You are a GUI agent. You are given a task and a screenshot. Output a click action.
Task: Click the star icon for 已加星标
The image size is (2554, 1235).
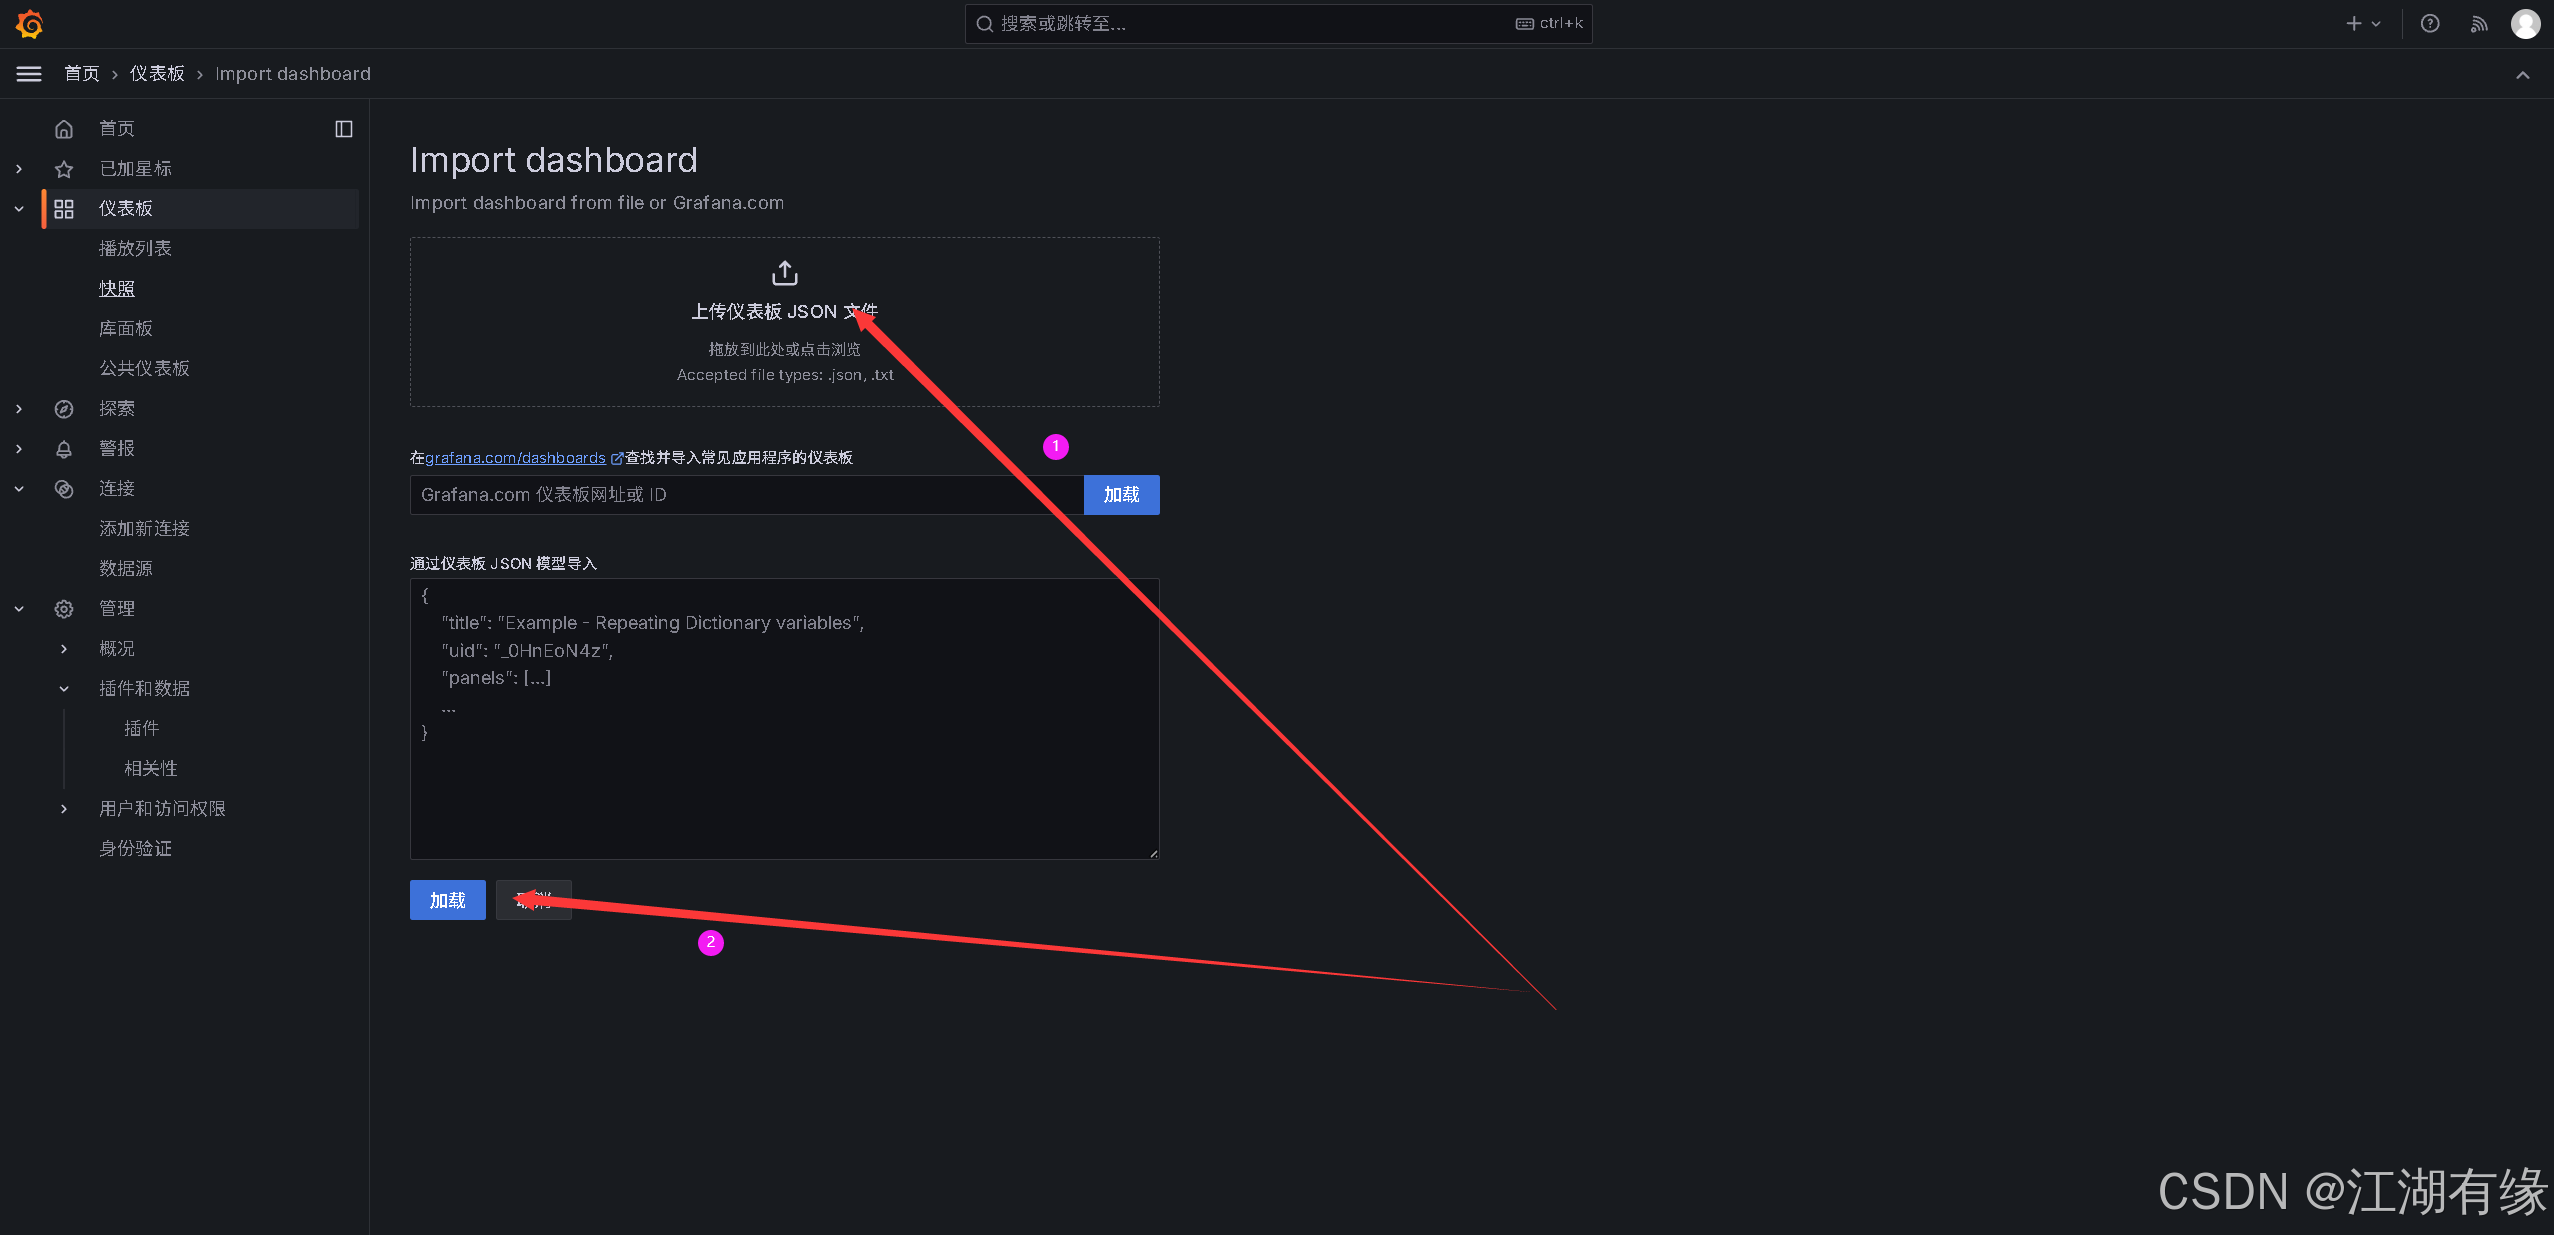pos(64,169)
